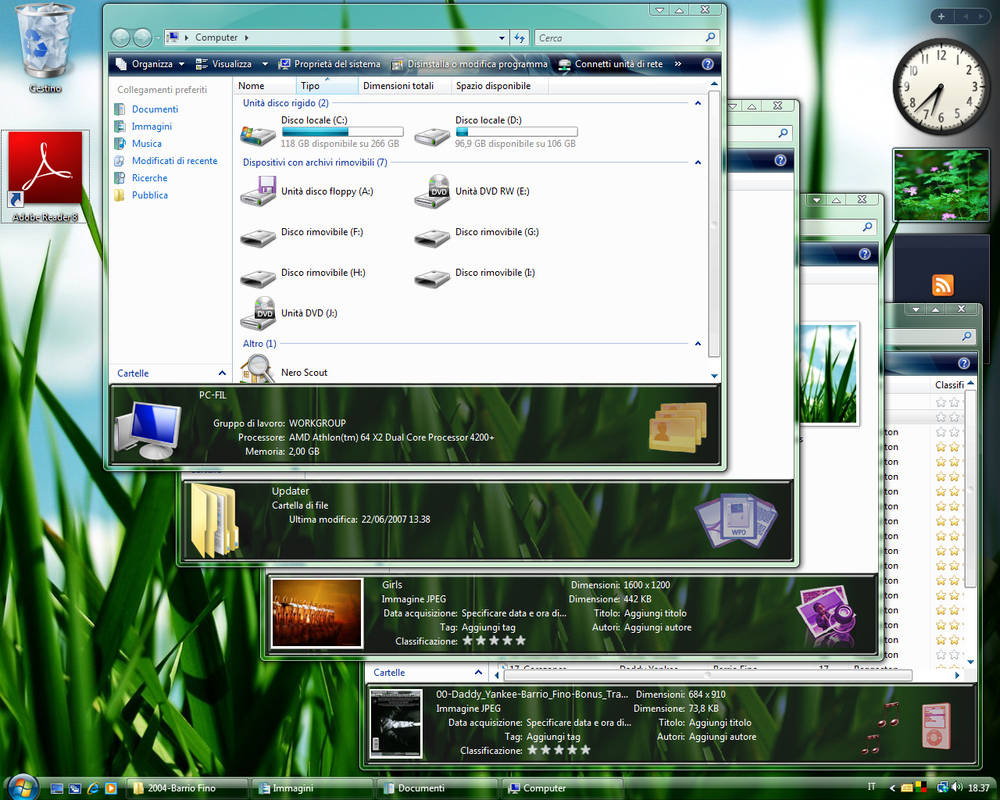
Task: Open the address bar dropdown next to Computer
Action: click(x=503, y=36)
